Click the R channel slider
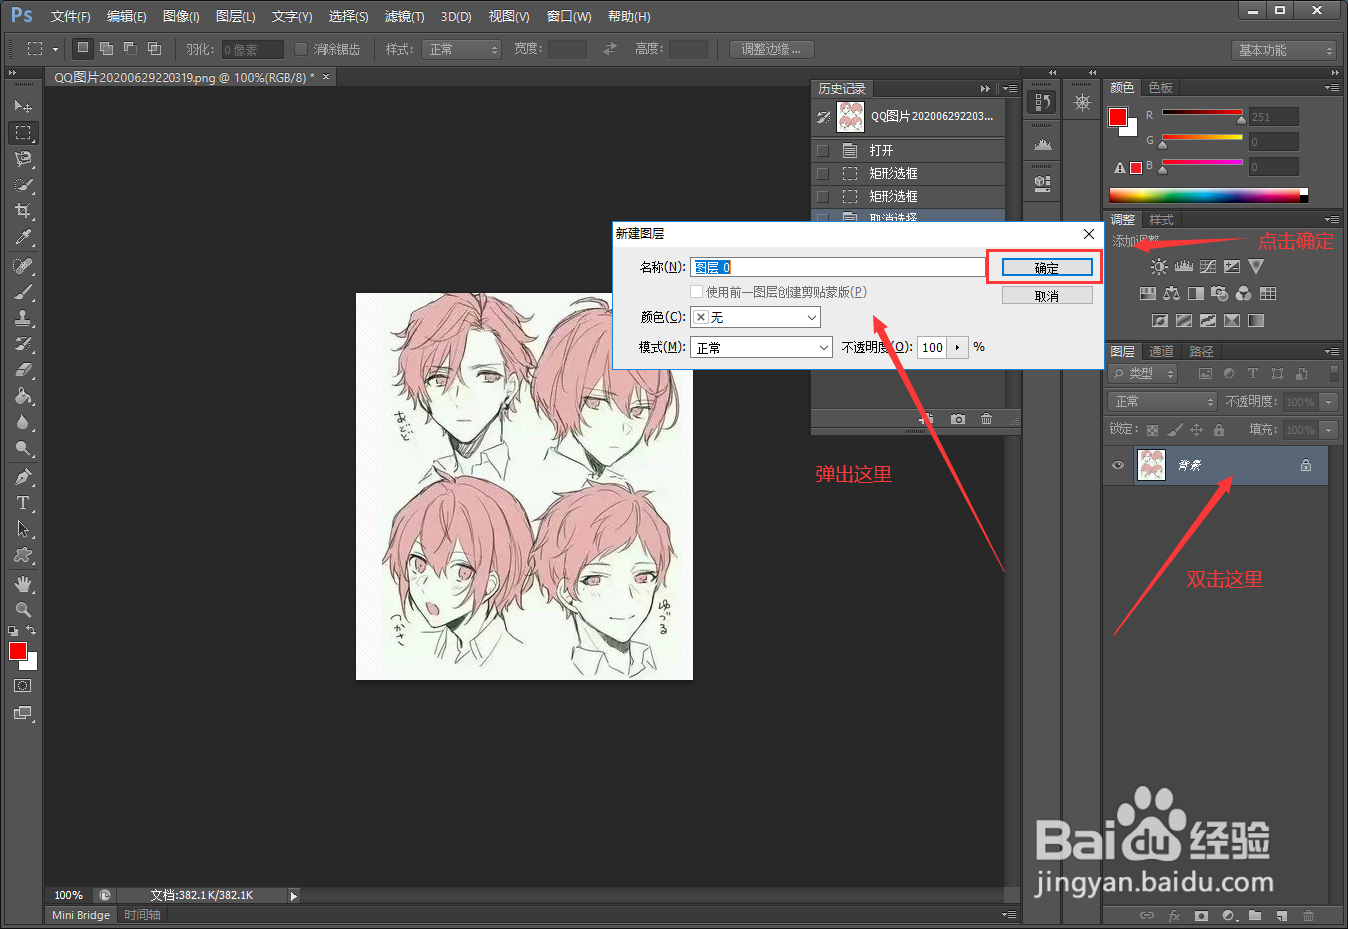The image size is (1348, 929). pos(1202,115)
